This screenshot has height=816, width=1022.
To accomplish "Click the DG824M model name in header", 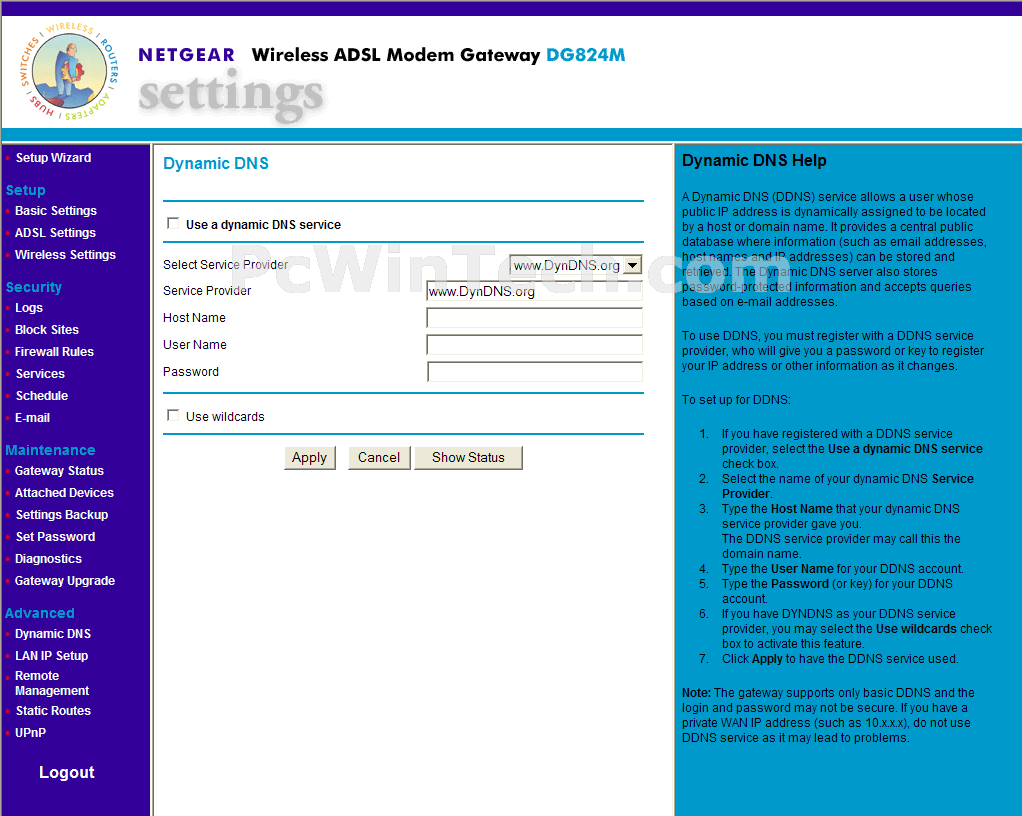I will [x=585, y=55].
